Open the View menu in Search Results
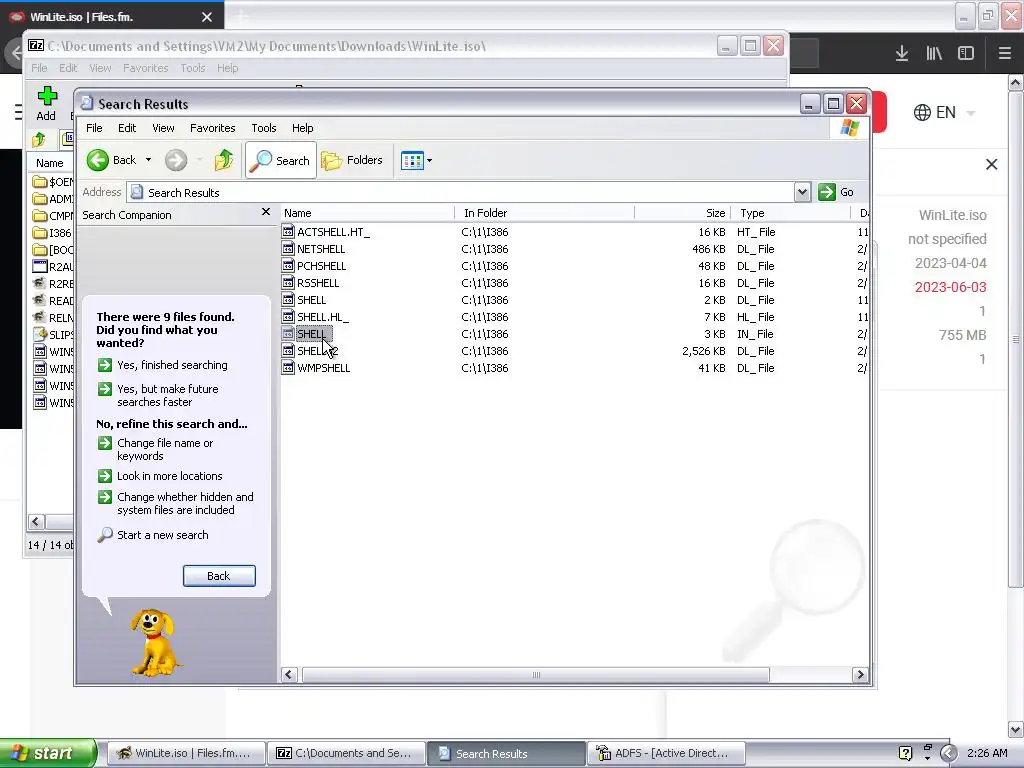This screenshot has height=768, width=1024. tap(163, 128)
